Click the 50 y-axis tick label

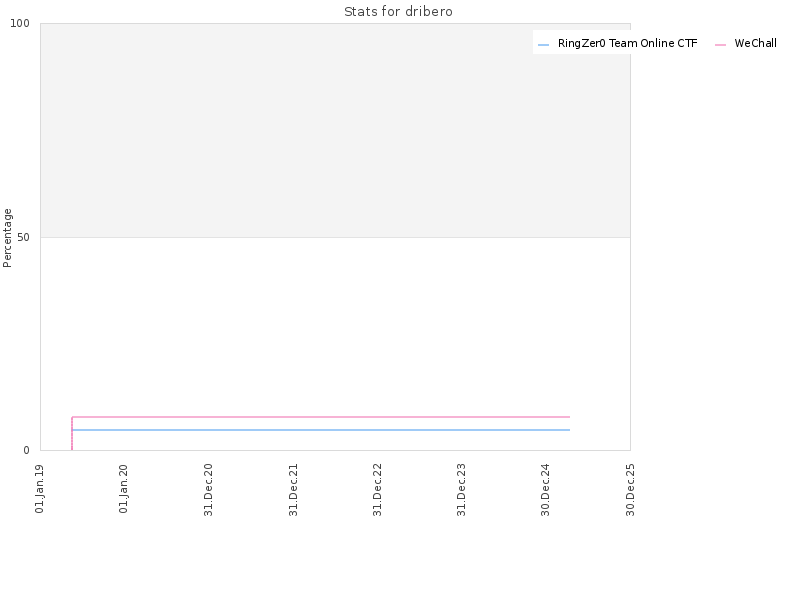tap(23, 237)
